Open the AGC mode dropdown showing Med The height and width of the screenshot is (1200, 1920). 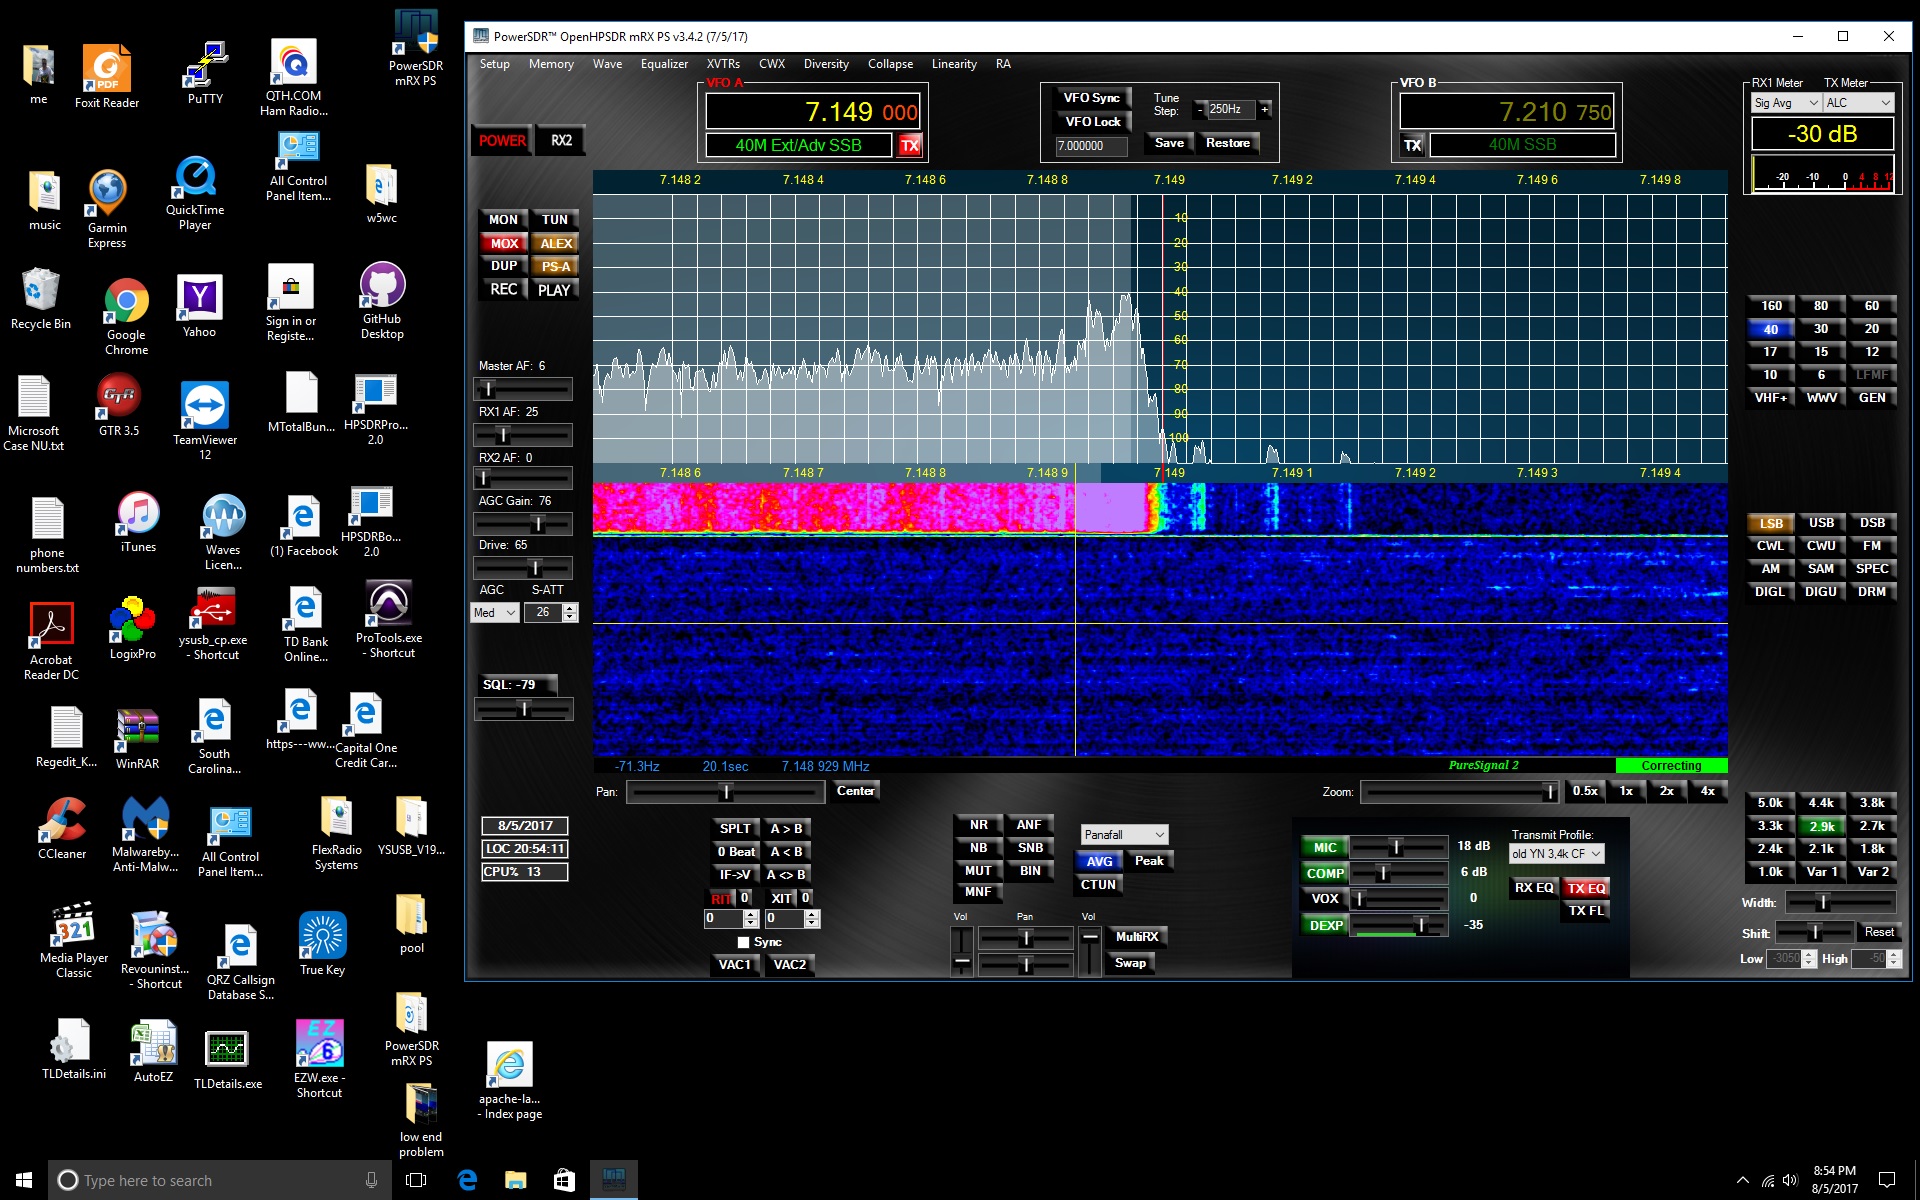(x=494, y=612)
